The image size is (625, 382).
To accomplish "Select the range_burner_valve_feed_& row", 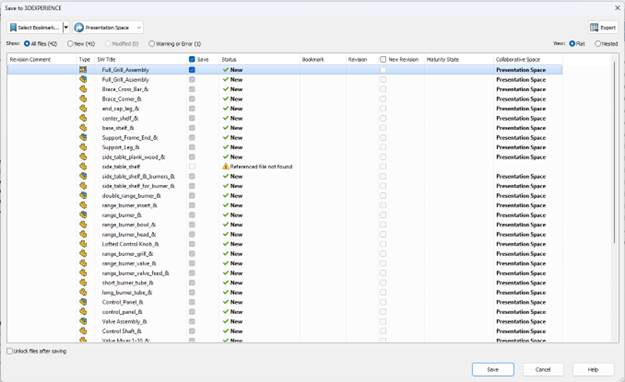I will pyautogui.click(x=285, y=273).
